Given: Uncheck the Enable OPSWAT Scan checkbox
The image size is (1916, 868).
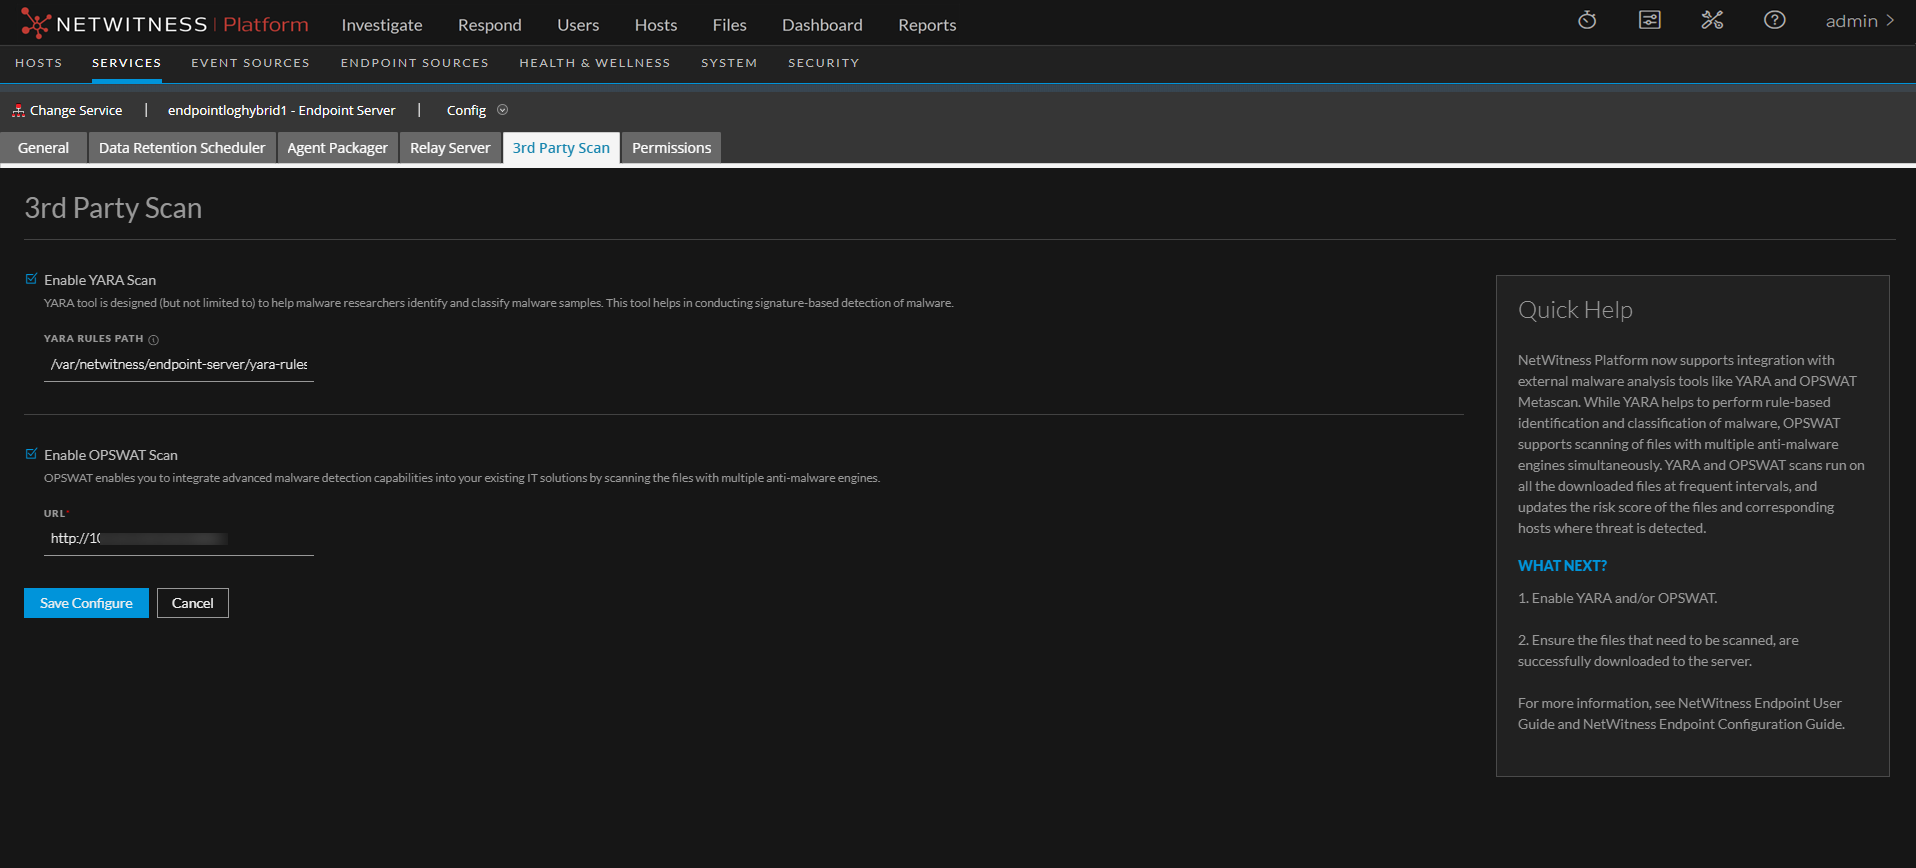Looking at the screenshot, I should point(31,454).
